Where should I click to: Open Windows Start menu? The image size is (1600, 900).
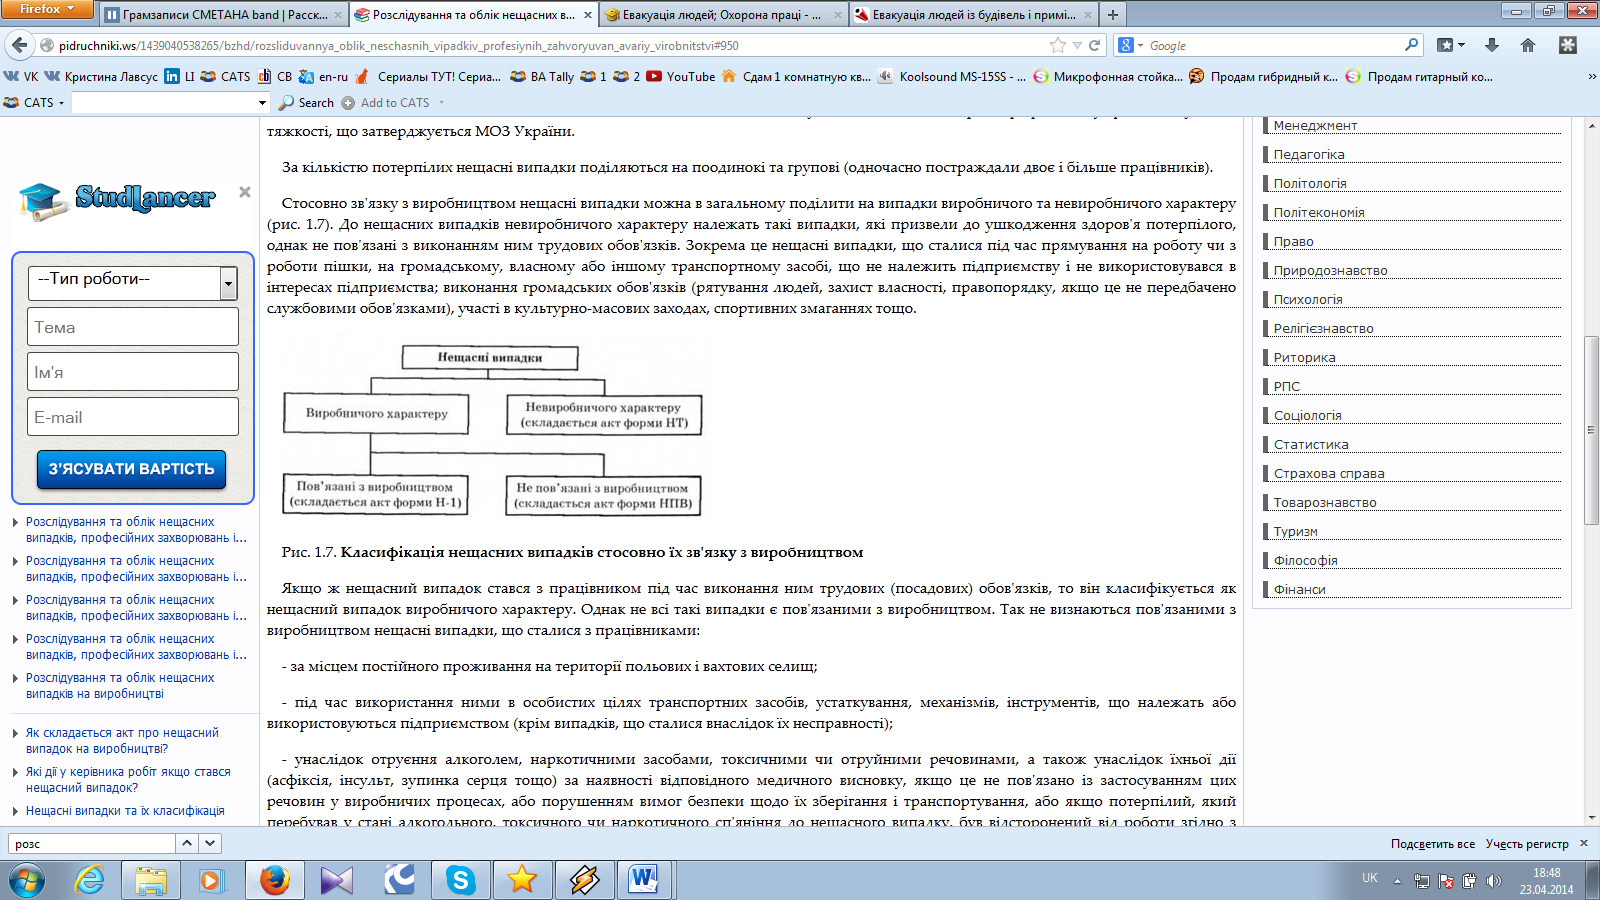(27, 880)
